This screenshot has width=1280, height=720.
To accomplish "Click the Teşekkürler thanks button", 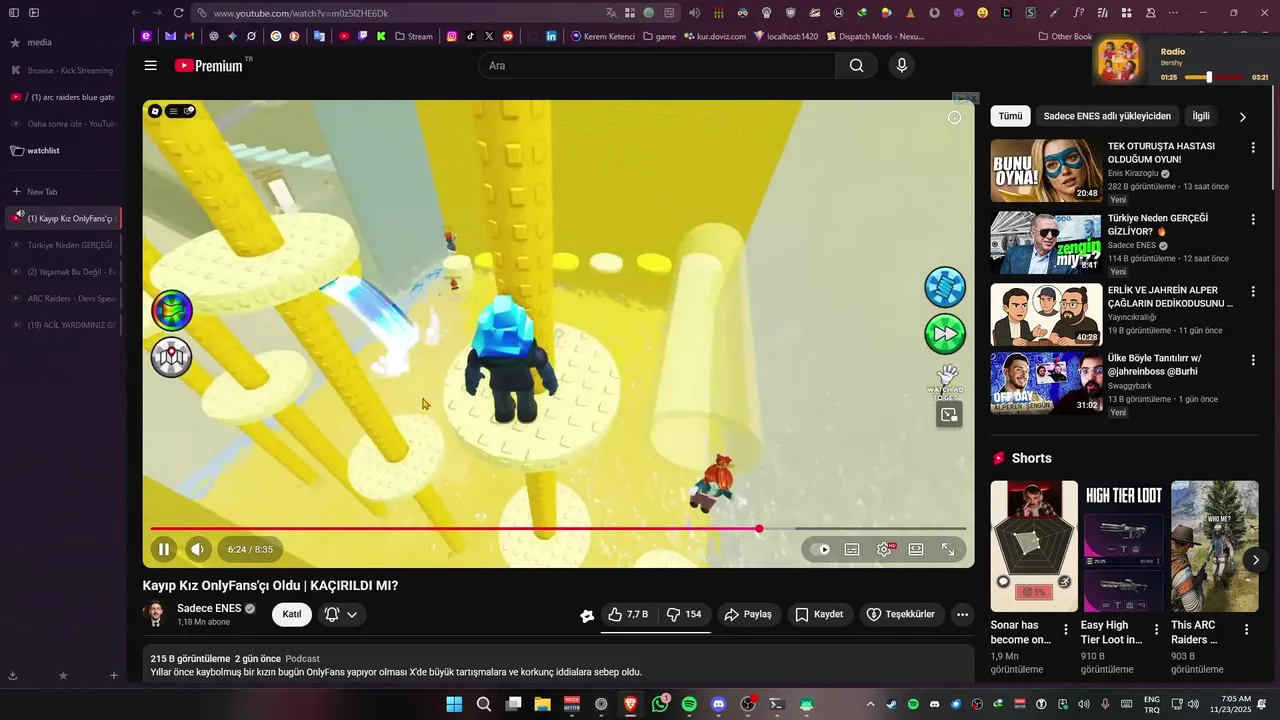I will coord(900,614).
